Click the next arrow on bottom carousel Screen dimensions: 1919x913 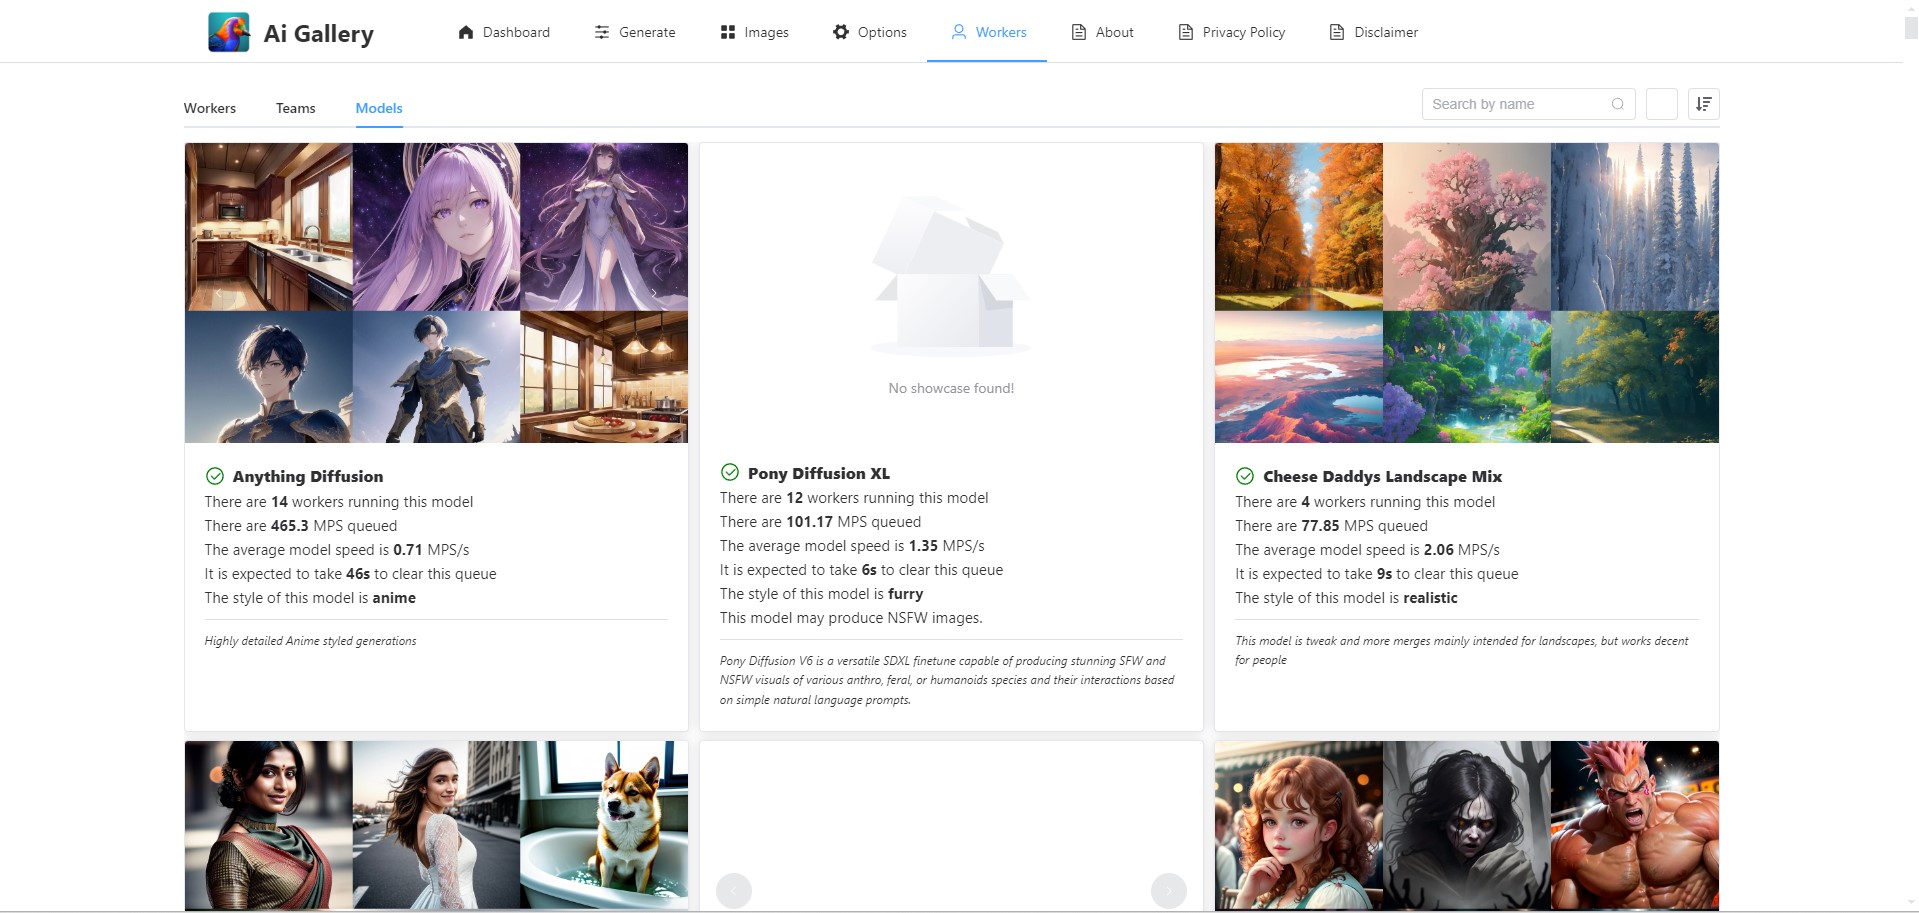pyautogui.click(x=1168, y=890)
